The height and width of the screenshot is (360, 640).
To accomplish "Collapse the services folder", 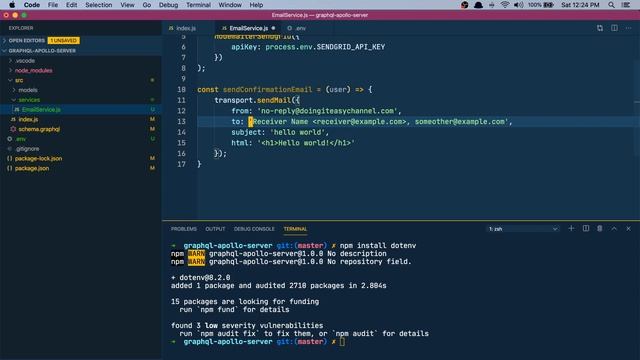I will [29, 100].
